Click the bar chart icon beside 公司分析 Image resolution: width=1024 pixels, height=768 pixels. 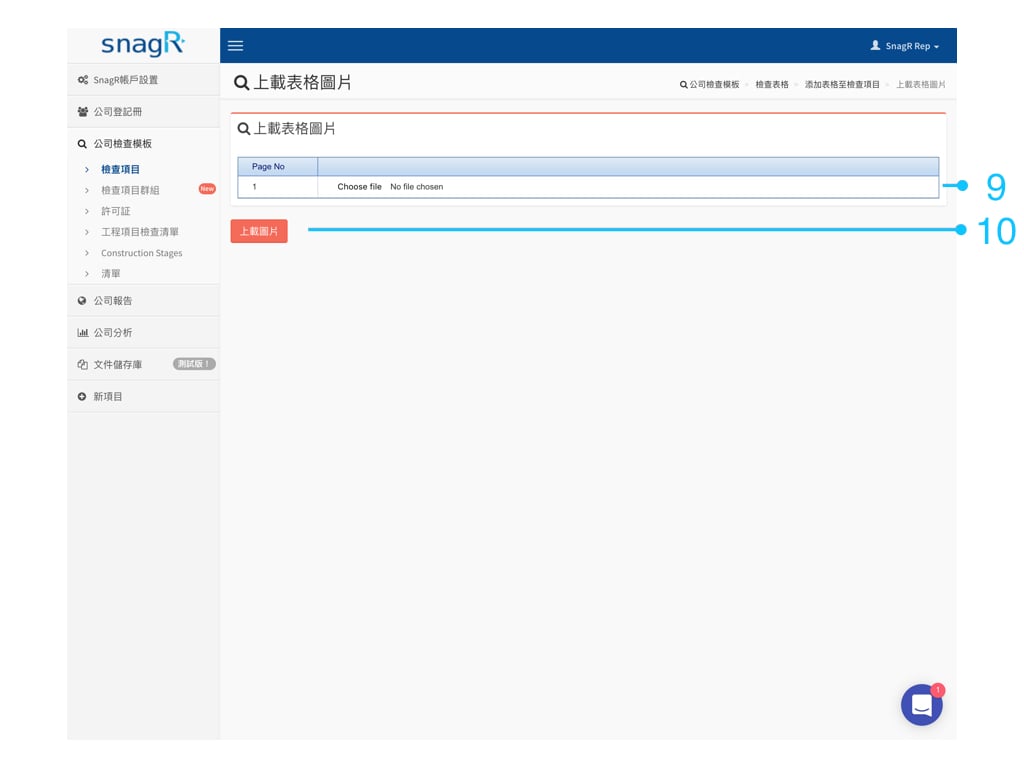click(82, 332)
